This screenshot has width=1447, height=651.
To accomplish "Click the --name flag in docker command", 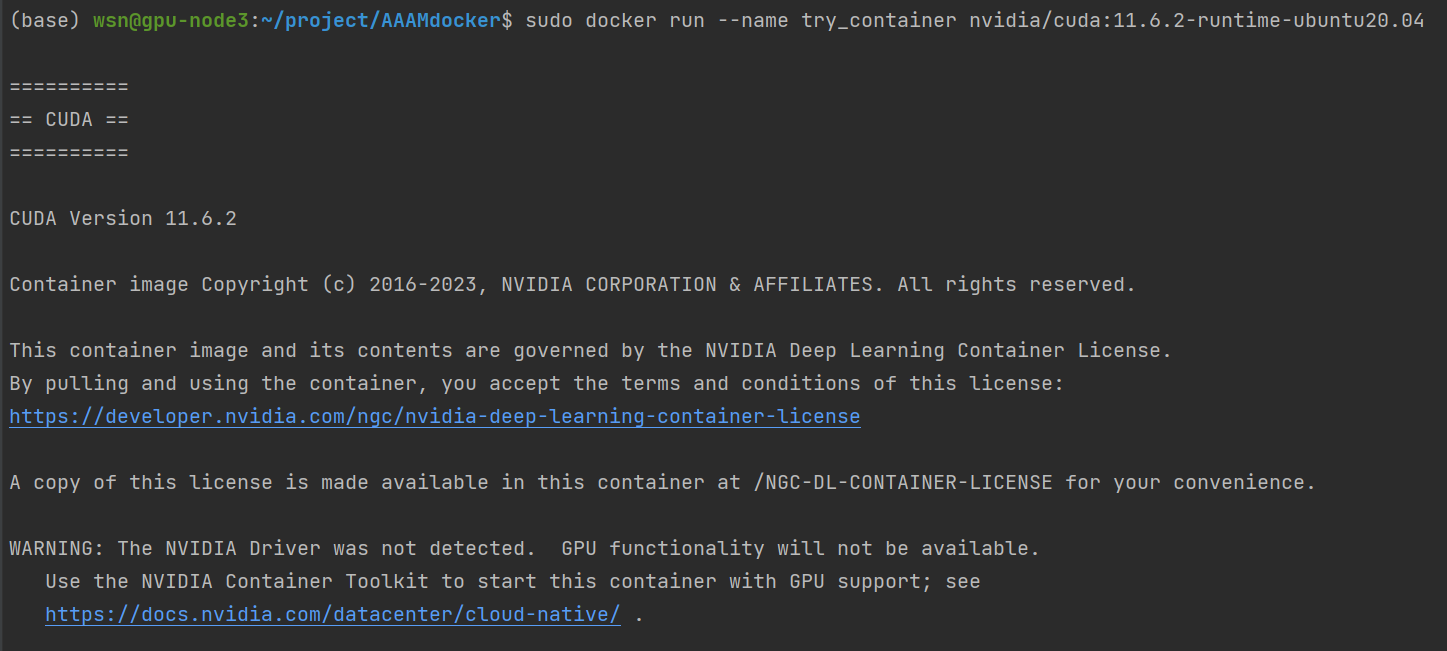I will [x=753, y=20].
